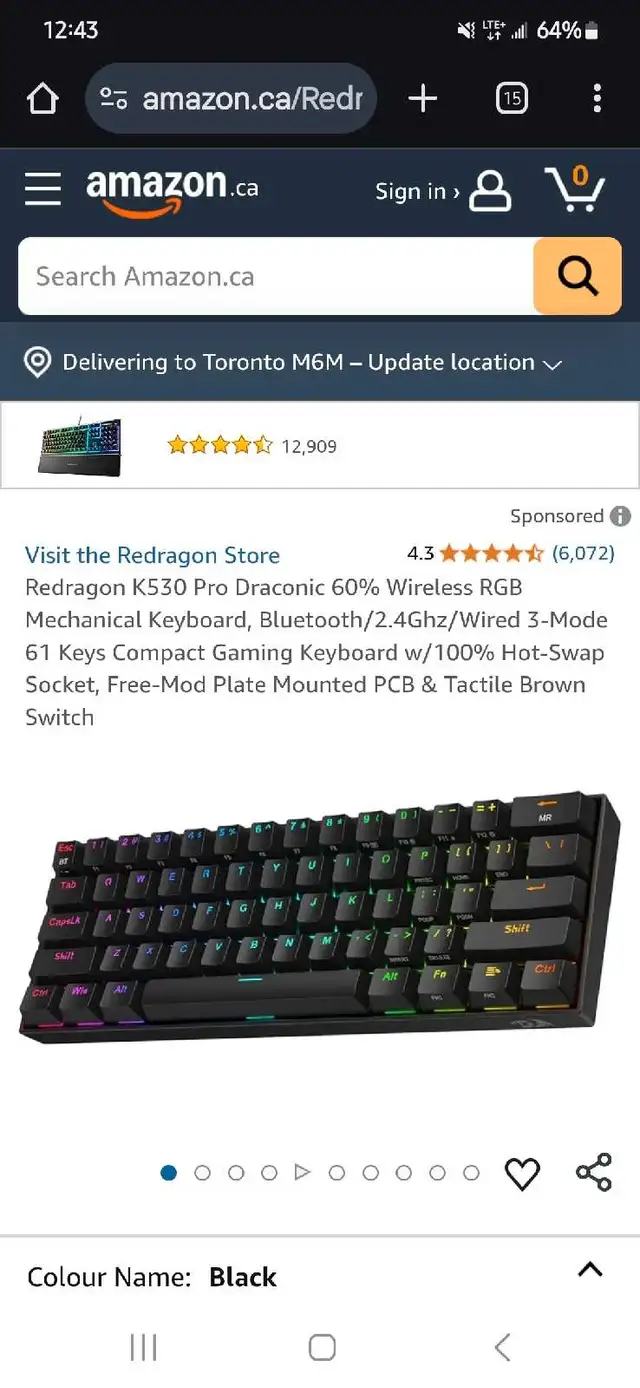The height and width of the screenshot is (1388, 640).
Task: Tap the Chrome home icon
Action: coord(42,98)
